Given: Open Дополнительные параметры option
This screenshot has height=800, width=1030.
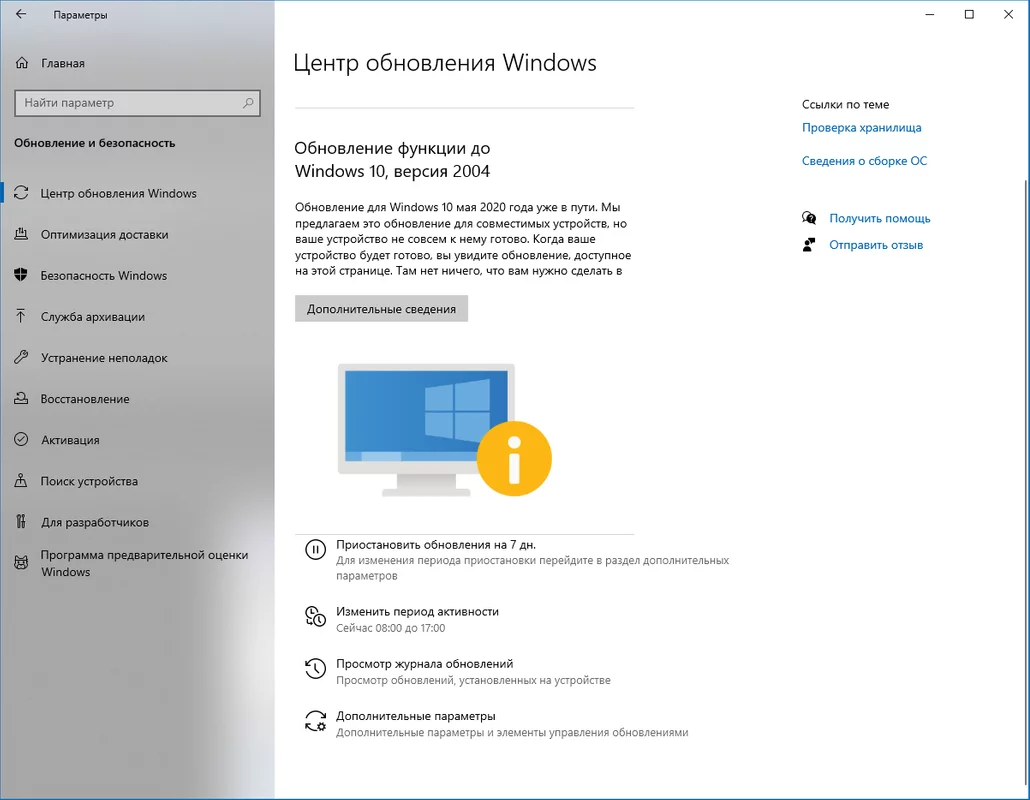Looking at the screenshot, I should coord(416,717).
